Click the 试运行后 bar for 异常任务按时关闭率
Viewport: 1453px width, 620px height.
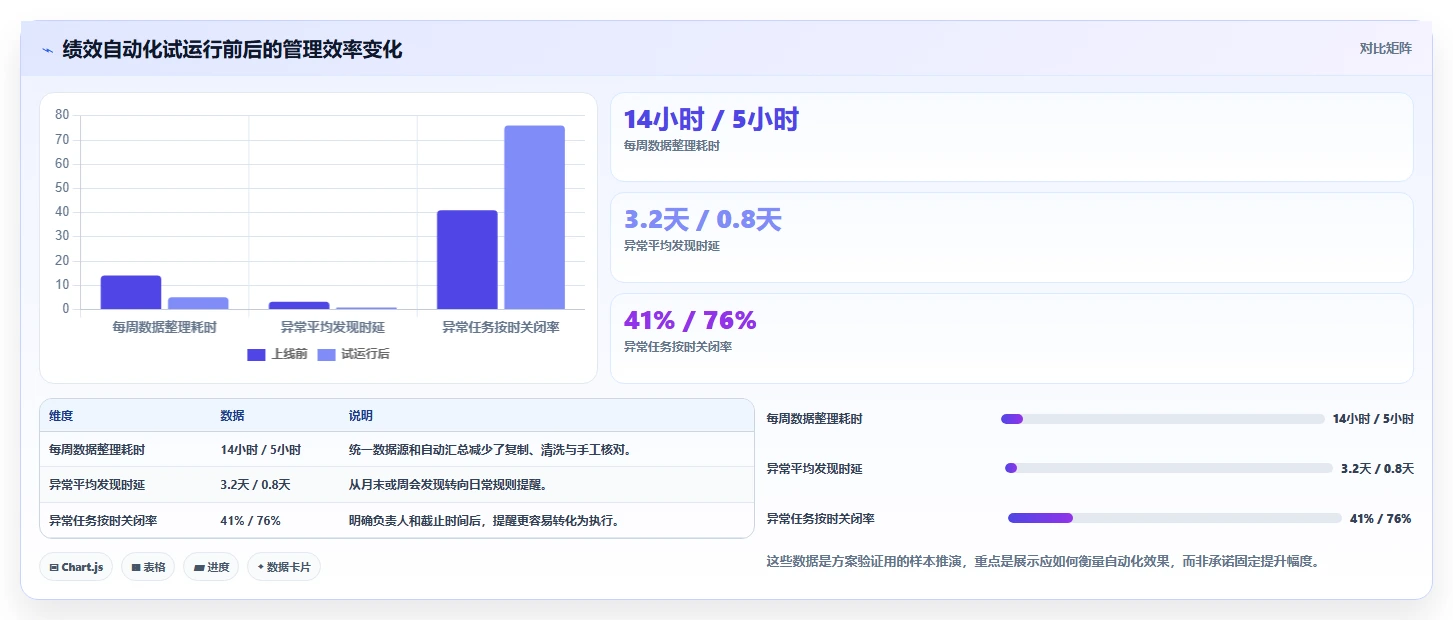(x=534, y=217)
